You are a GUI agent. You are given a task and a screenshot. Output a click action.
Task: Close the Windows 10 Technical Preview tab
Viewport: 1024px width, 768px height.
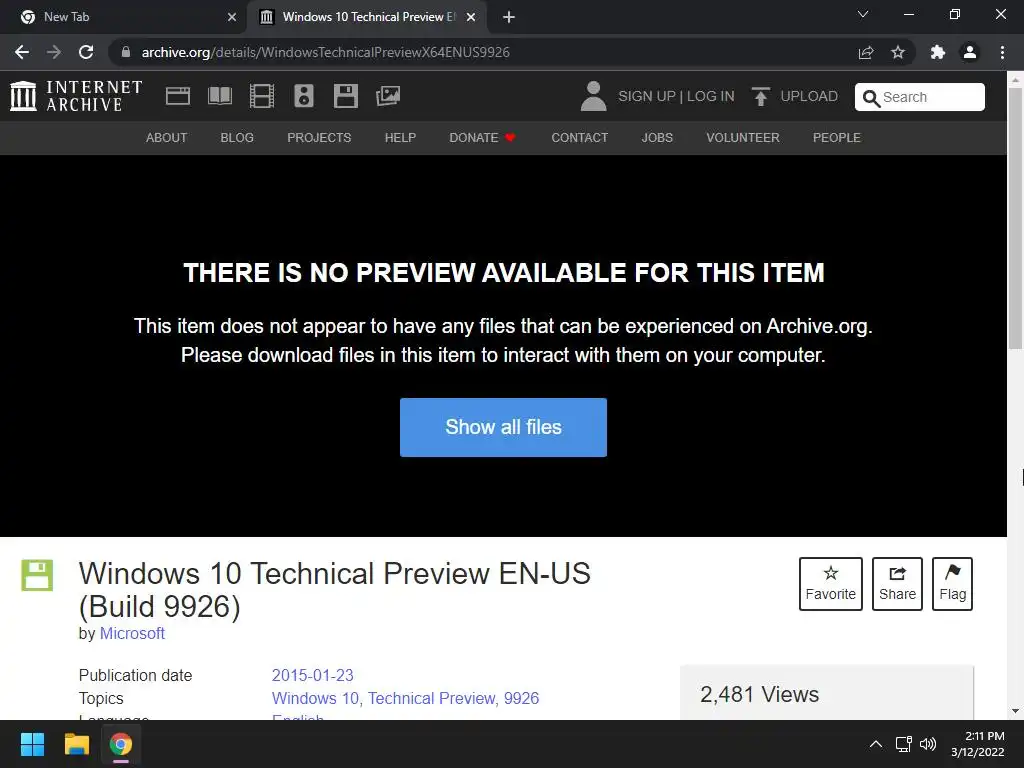tap(471, 17)
